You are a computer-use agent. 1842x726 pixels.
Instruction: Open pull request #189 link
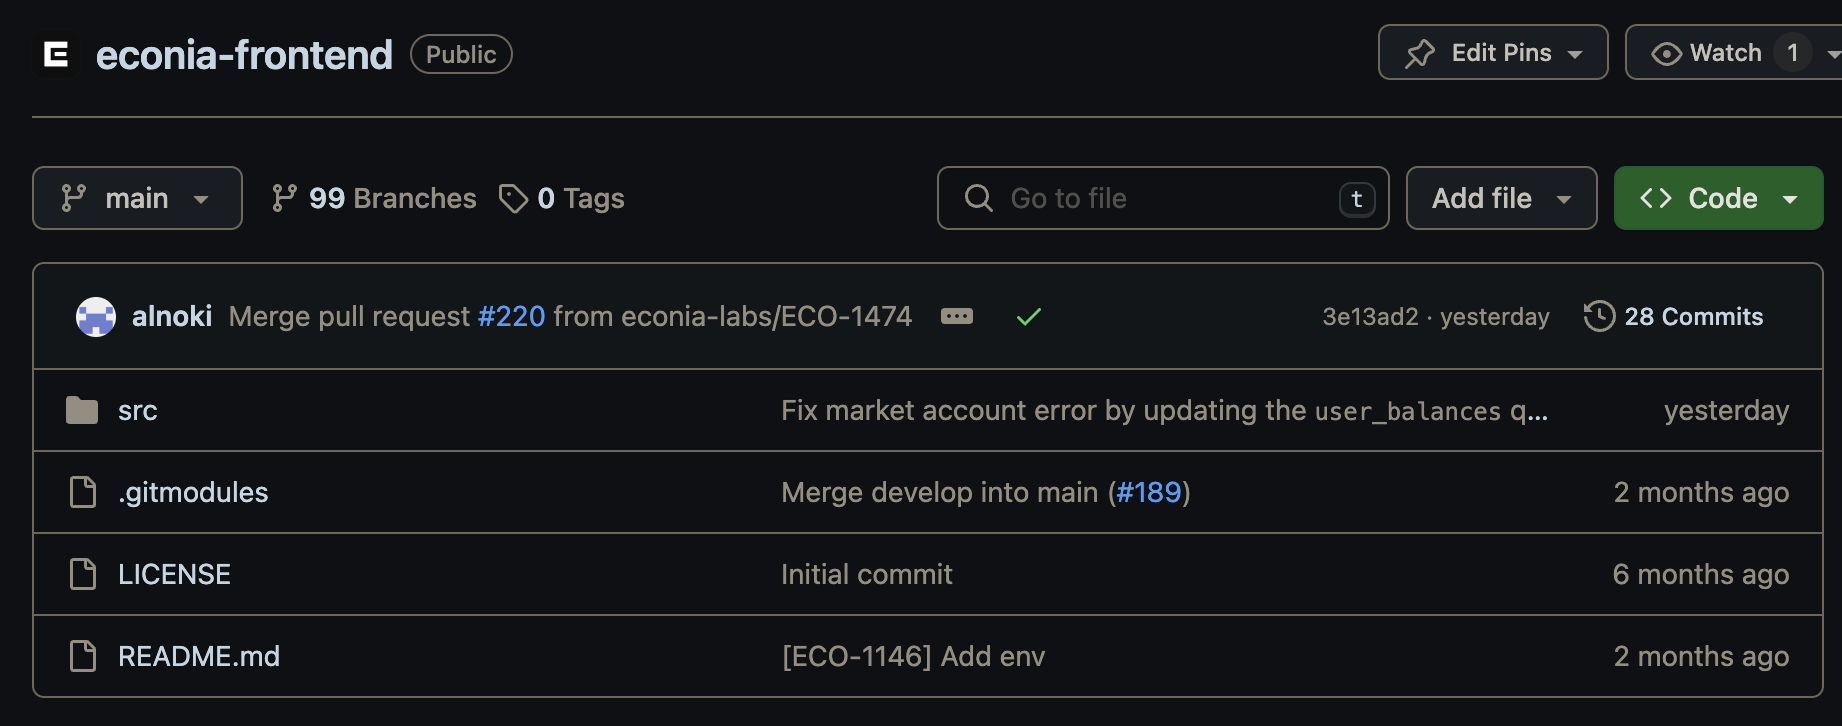coord(1149,492)
